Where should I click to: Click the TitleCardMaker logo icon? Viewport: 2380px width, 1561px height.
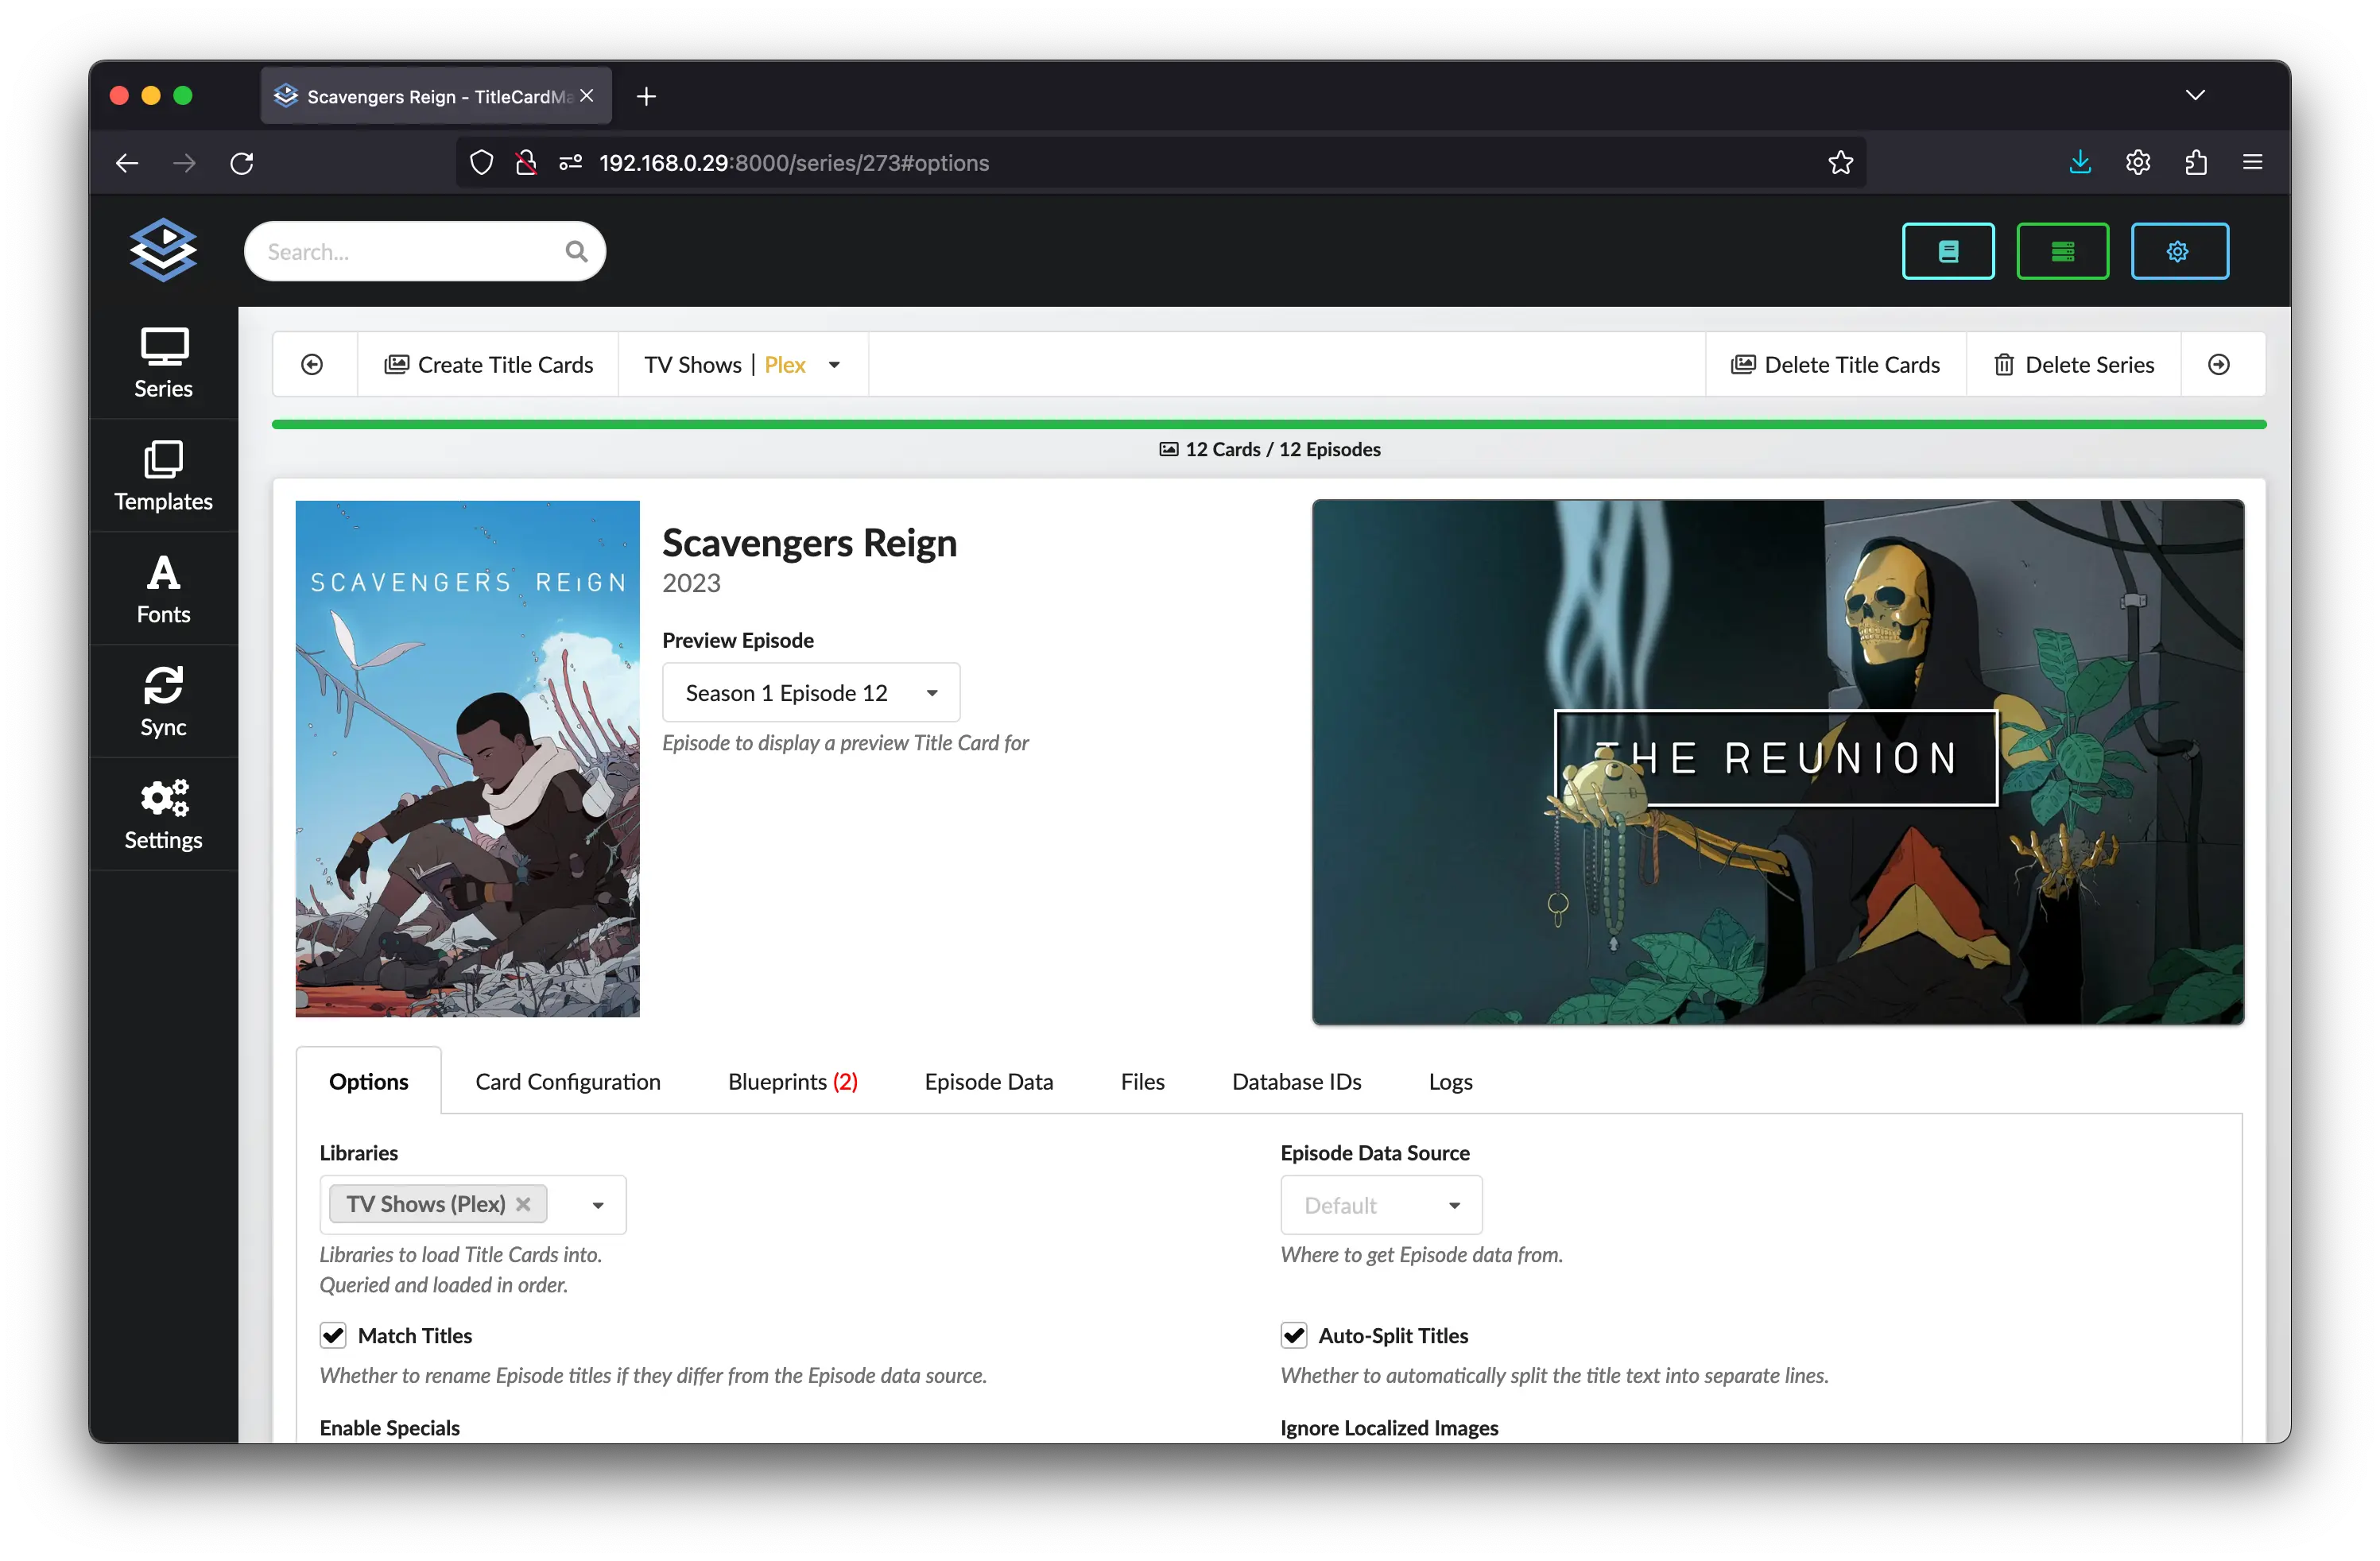pyautogui.click(x=163, y=250)
